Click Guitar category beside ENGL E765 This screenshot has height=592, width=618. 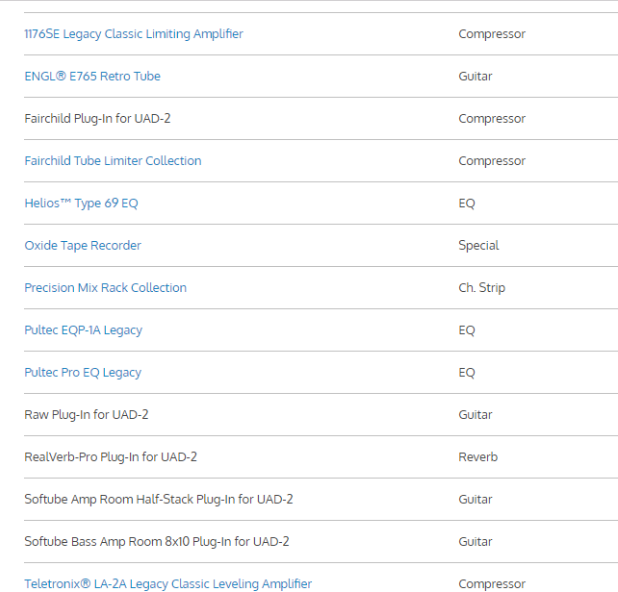click(x=475, y=76)
